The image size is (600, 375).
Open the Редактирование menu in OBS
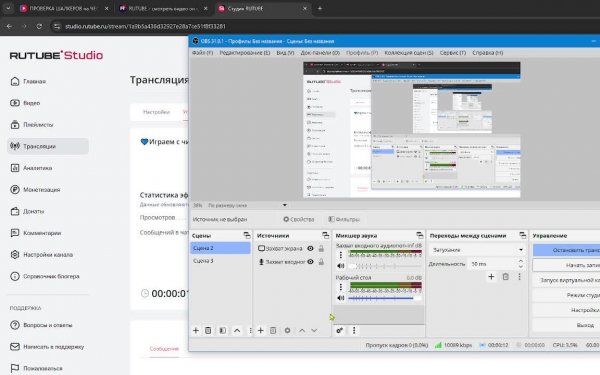[x=245, y=53]
